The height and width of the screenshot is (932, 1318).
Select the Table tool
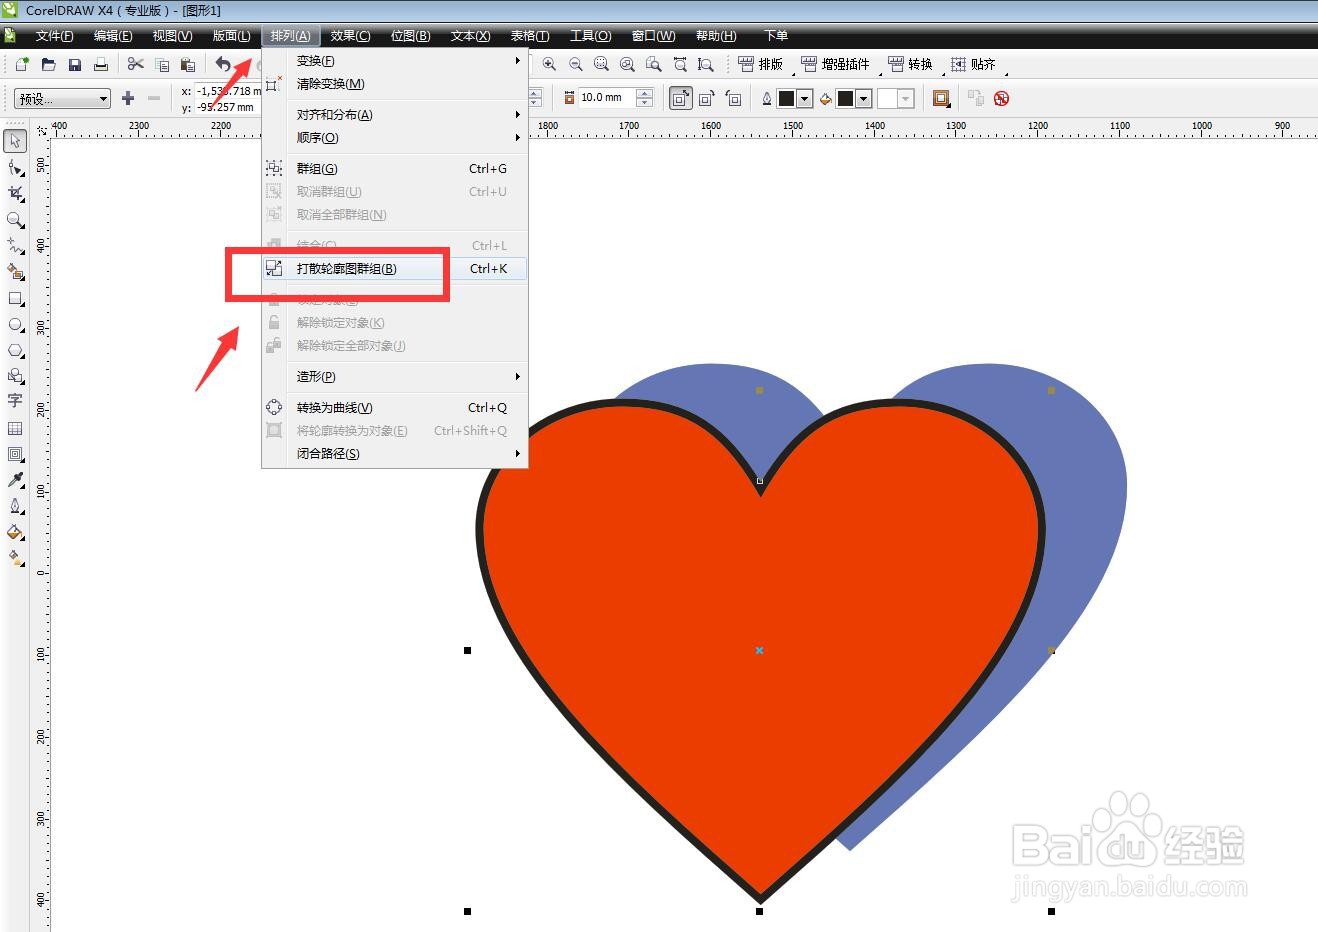tap(15, 428)
